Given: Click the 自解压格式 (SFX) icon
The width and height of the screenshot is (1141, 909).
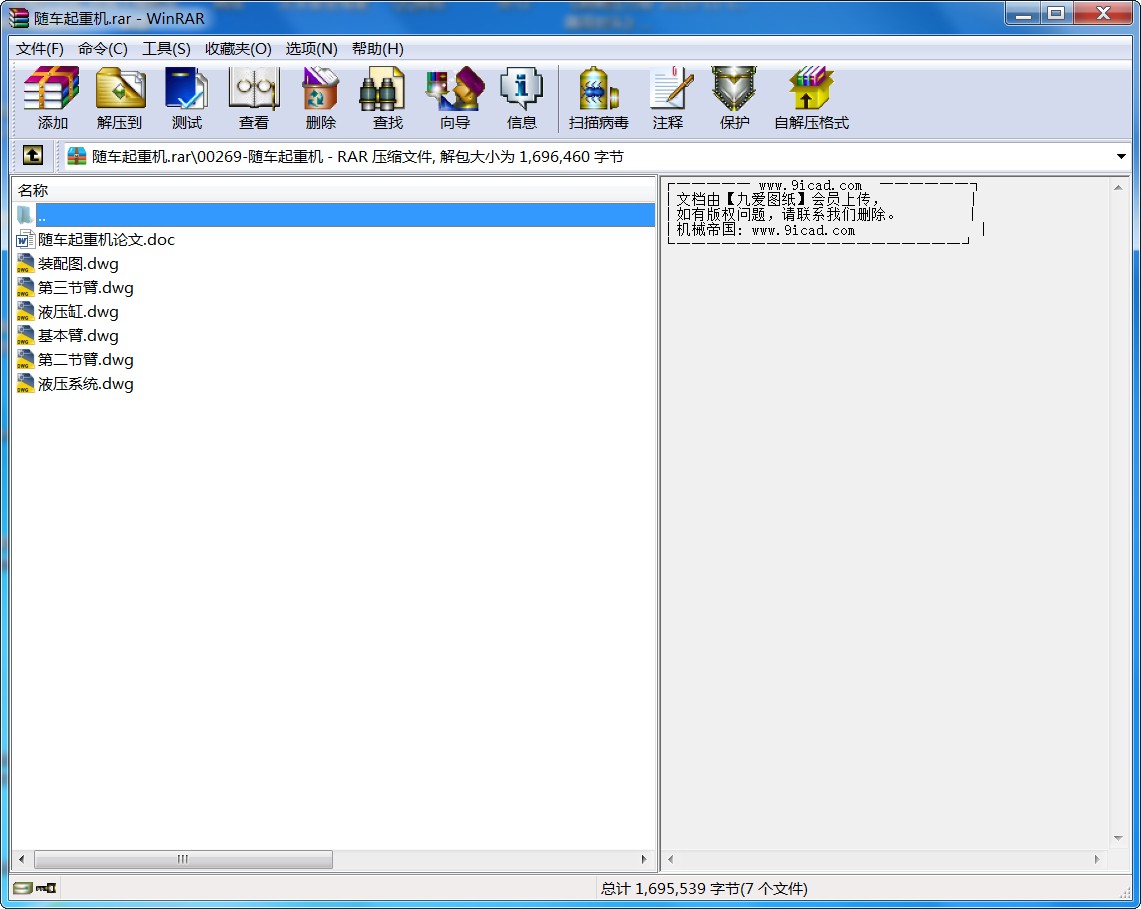Looking at the screenshot, I should [811, 98].
